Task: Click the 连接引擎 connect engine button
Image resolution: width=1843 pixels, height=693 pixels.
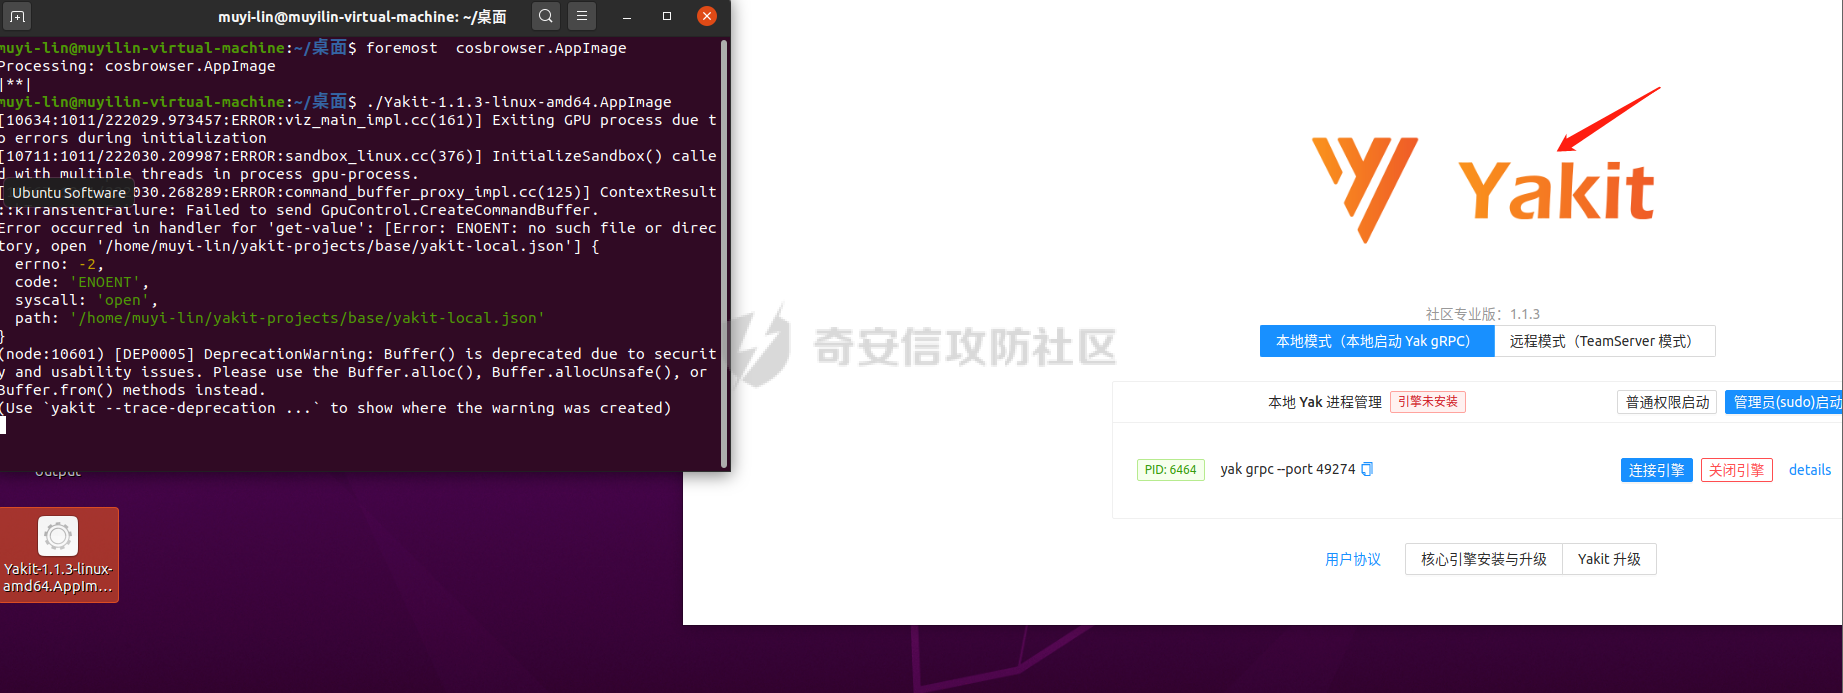Action: pyautogui.click(x=1656, y=470)
